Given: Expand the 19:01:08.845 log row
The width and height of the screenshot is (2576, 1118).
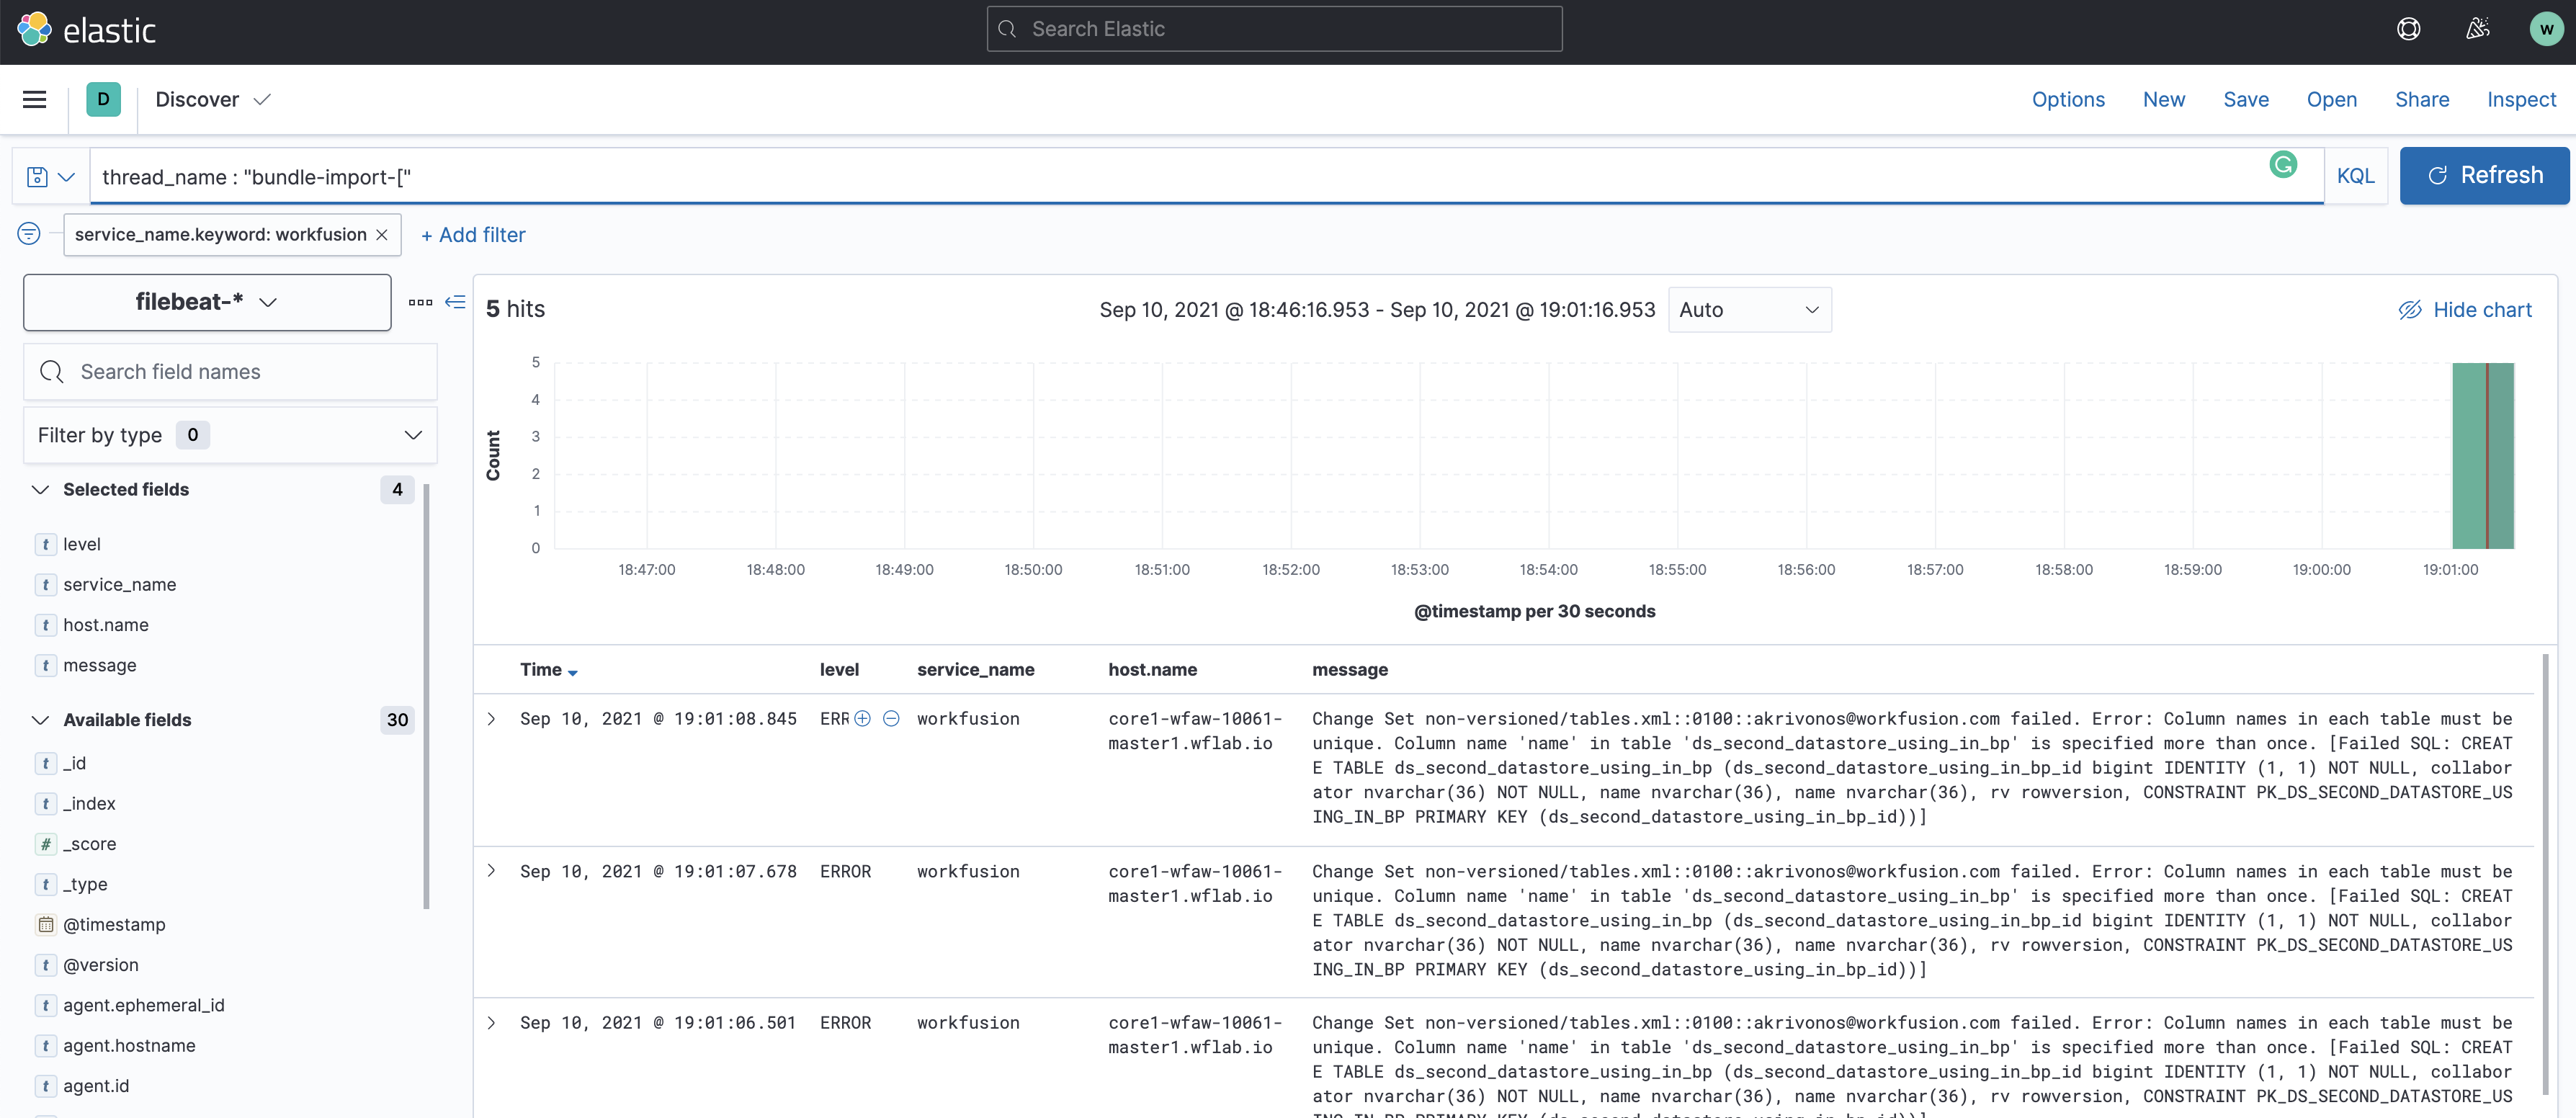Looking at the screenshot, I should click(x=492, y=719).
